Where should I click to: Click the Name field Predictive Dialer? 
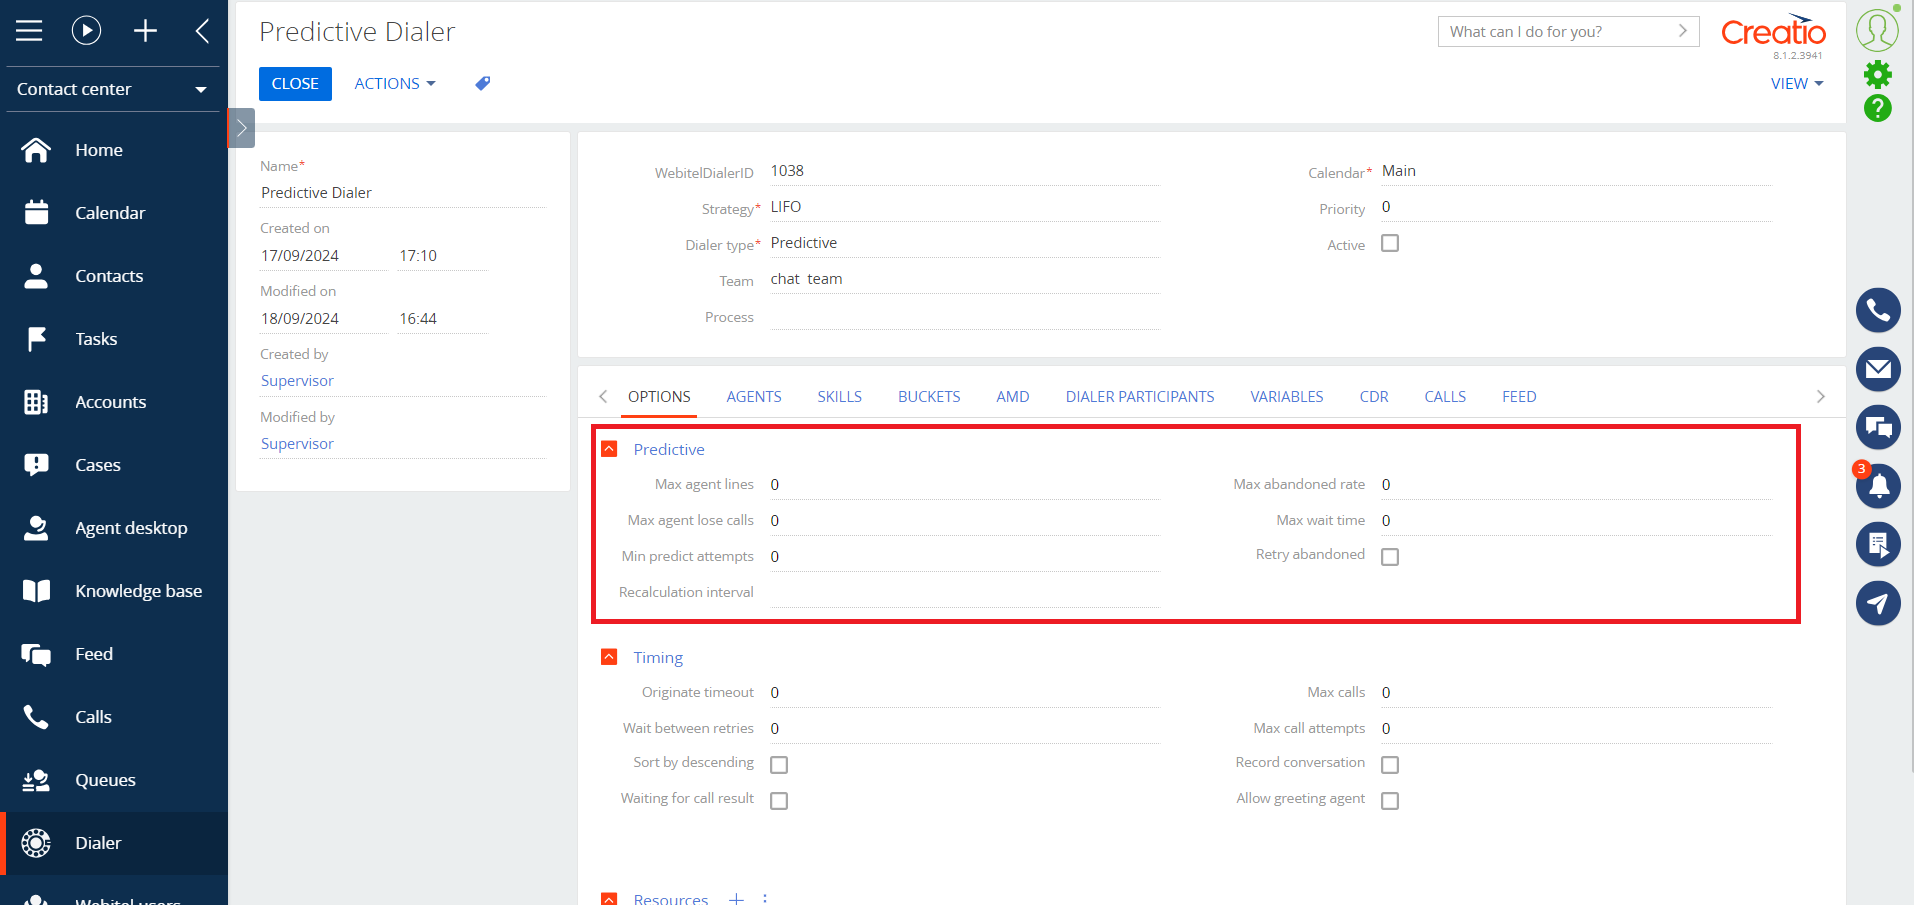point(403,193)
